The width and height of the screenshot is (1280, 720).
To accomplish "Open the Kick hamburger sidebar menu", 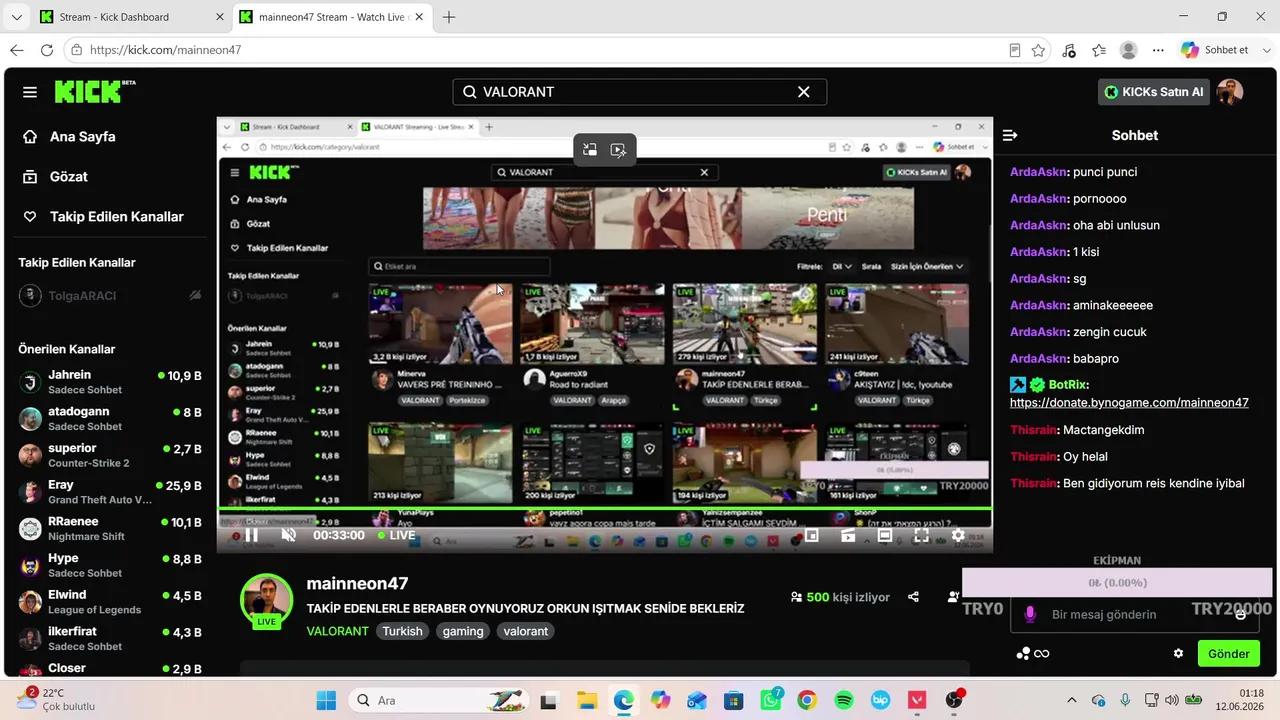I will 30,92.
